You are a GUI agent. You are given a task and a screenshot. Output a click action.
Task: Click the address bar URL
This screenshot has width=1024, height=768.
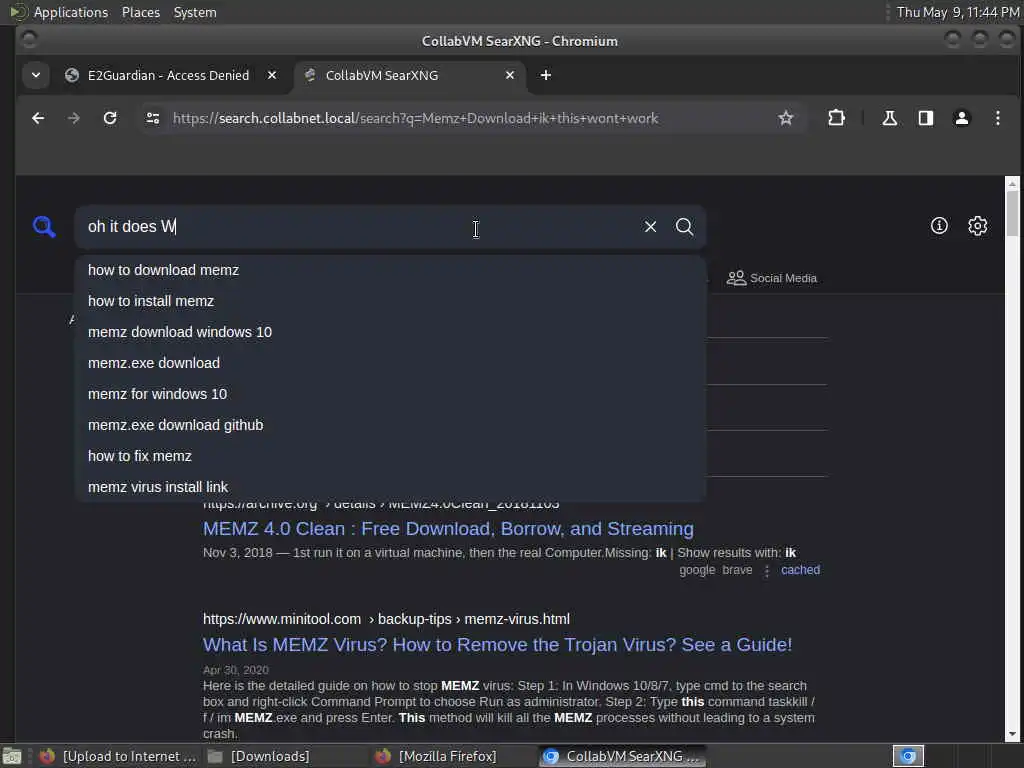click(x=415, y=118)
